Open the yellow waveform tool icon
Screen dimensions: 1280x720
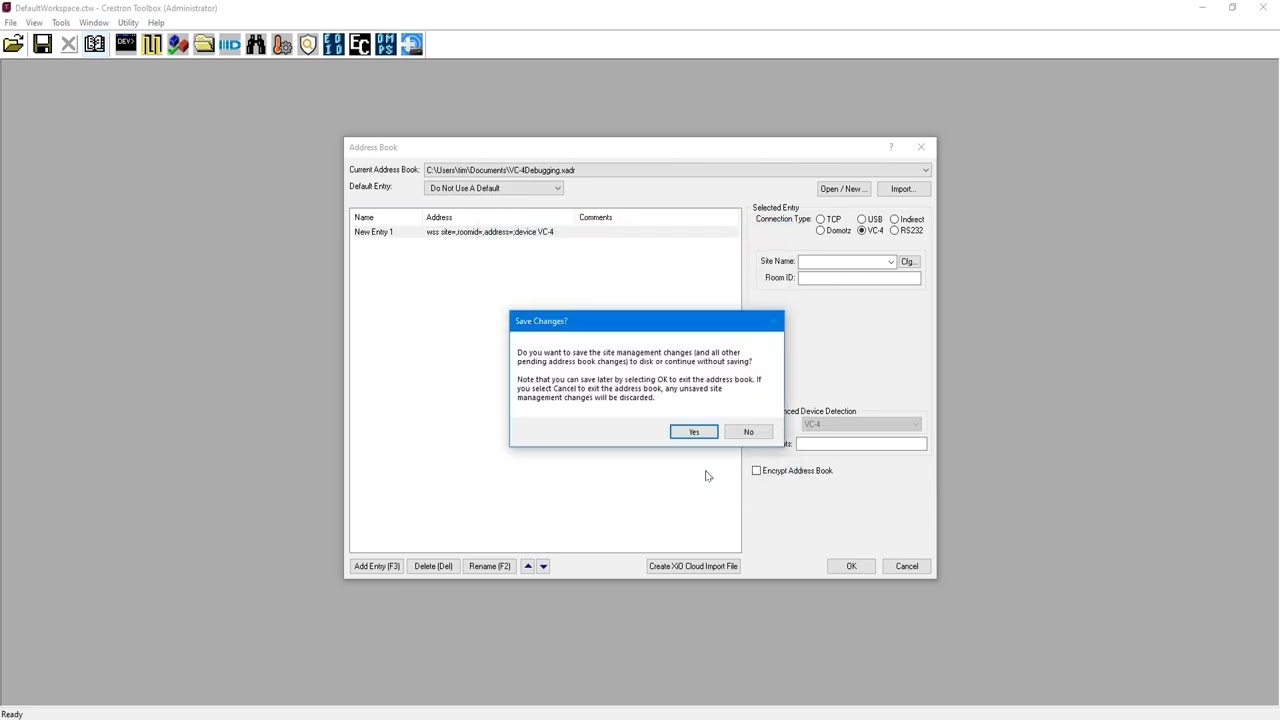coord(152,44)
